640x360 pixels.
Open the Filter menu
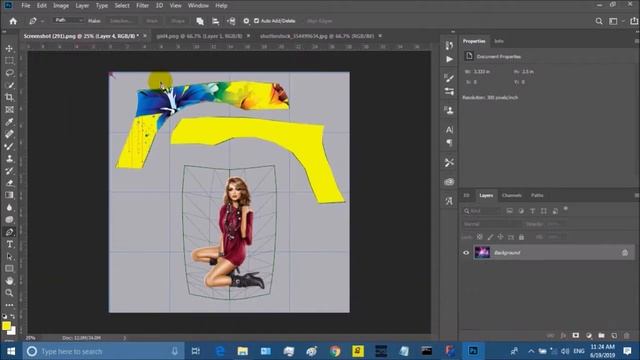[142, 6]
